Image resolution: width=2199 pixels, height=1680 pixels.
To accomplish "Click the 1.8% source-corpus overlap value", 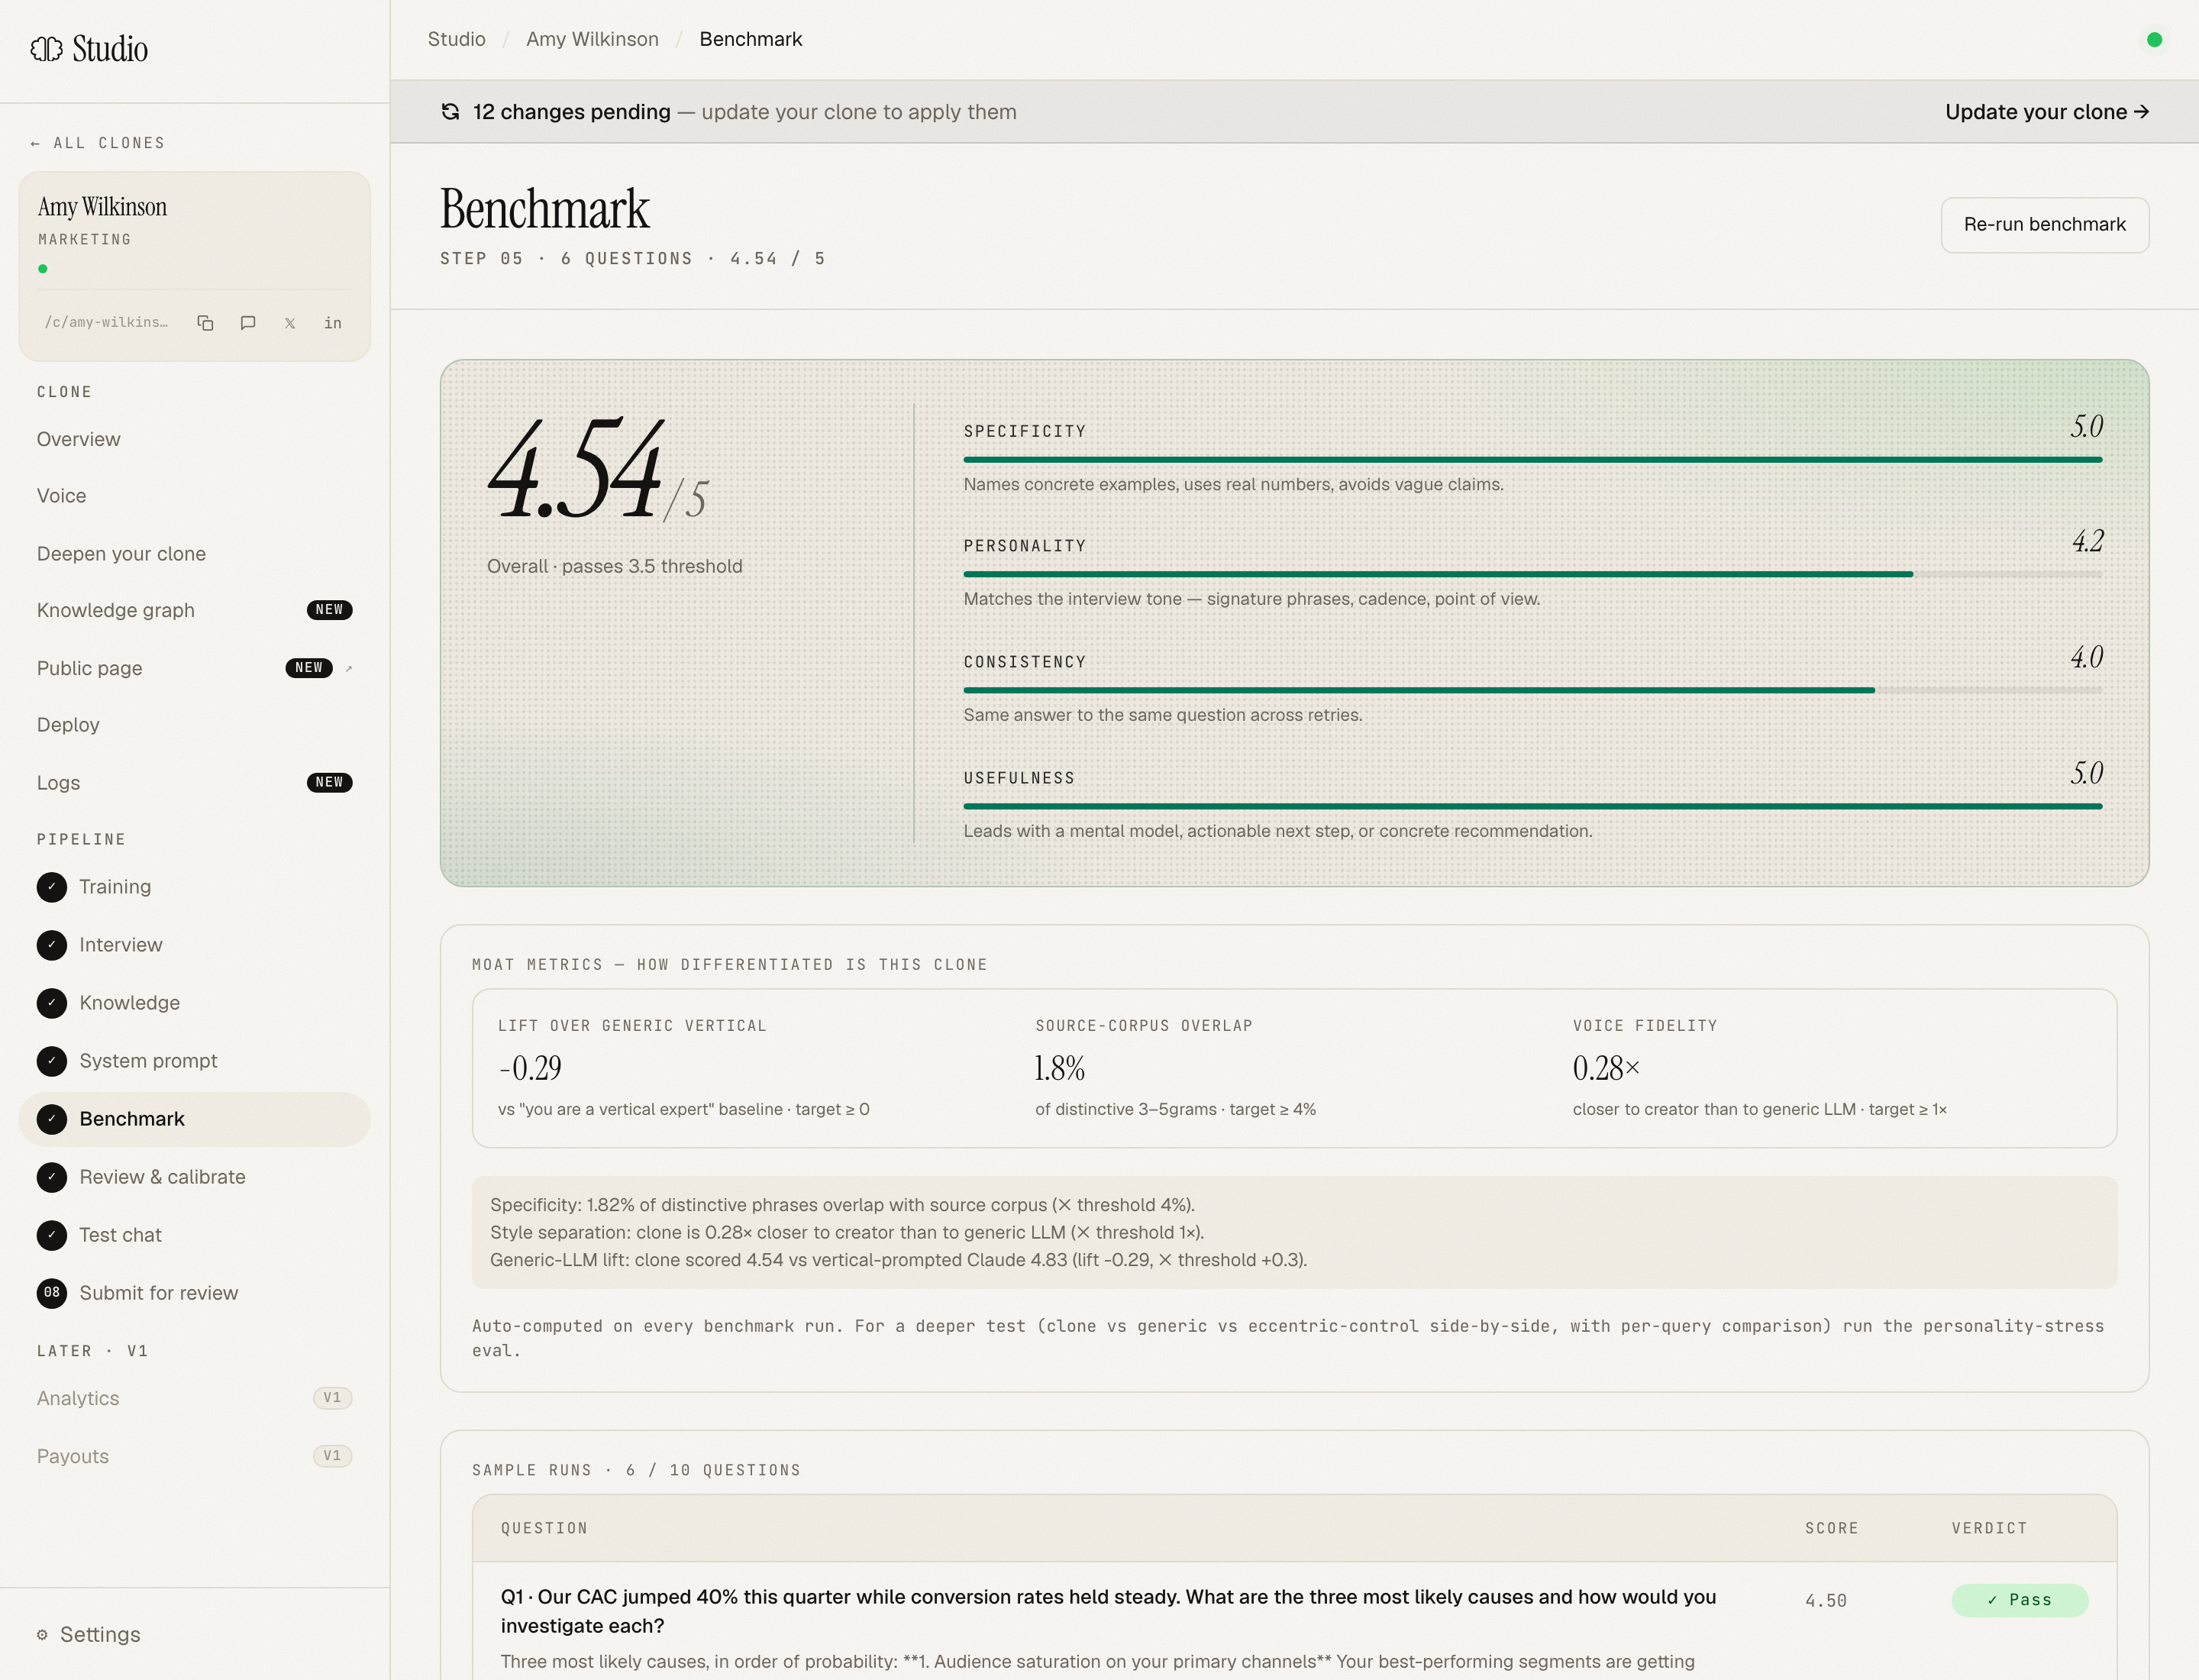I will [x=1060, y=1069].
